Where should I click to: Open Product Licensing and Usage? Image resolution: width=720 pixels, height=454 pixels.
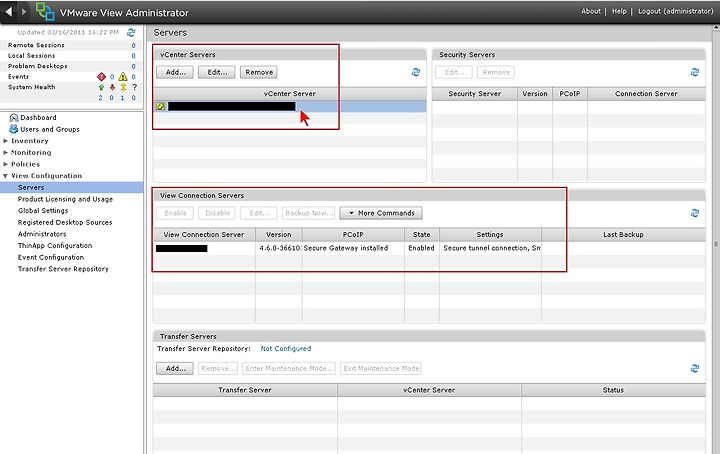(65, 199)
